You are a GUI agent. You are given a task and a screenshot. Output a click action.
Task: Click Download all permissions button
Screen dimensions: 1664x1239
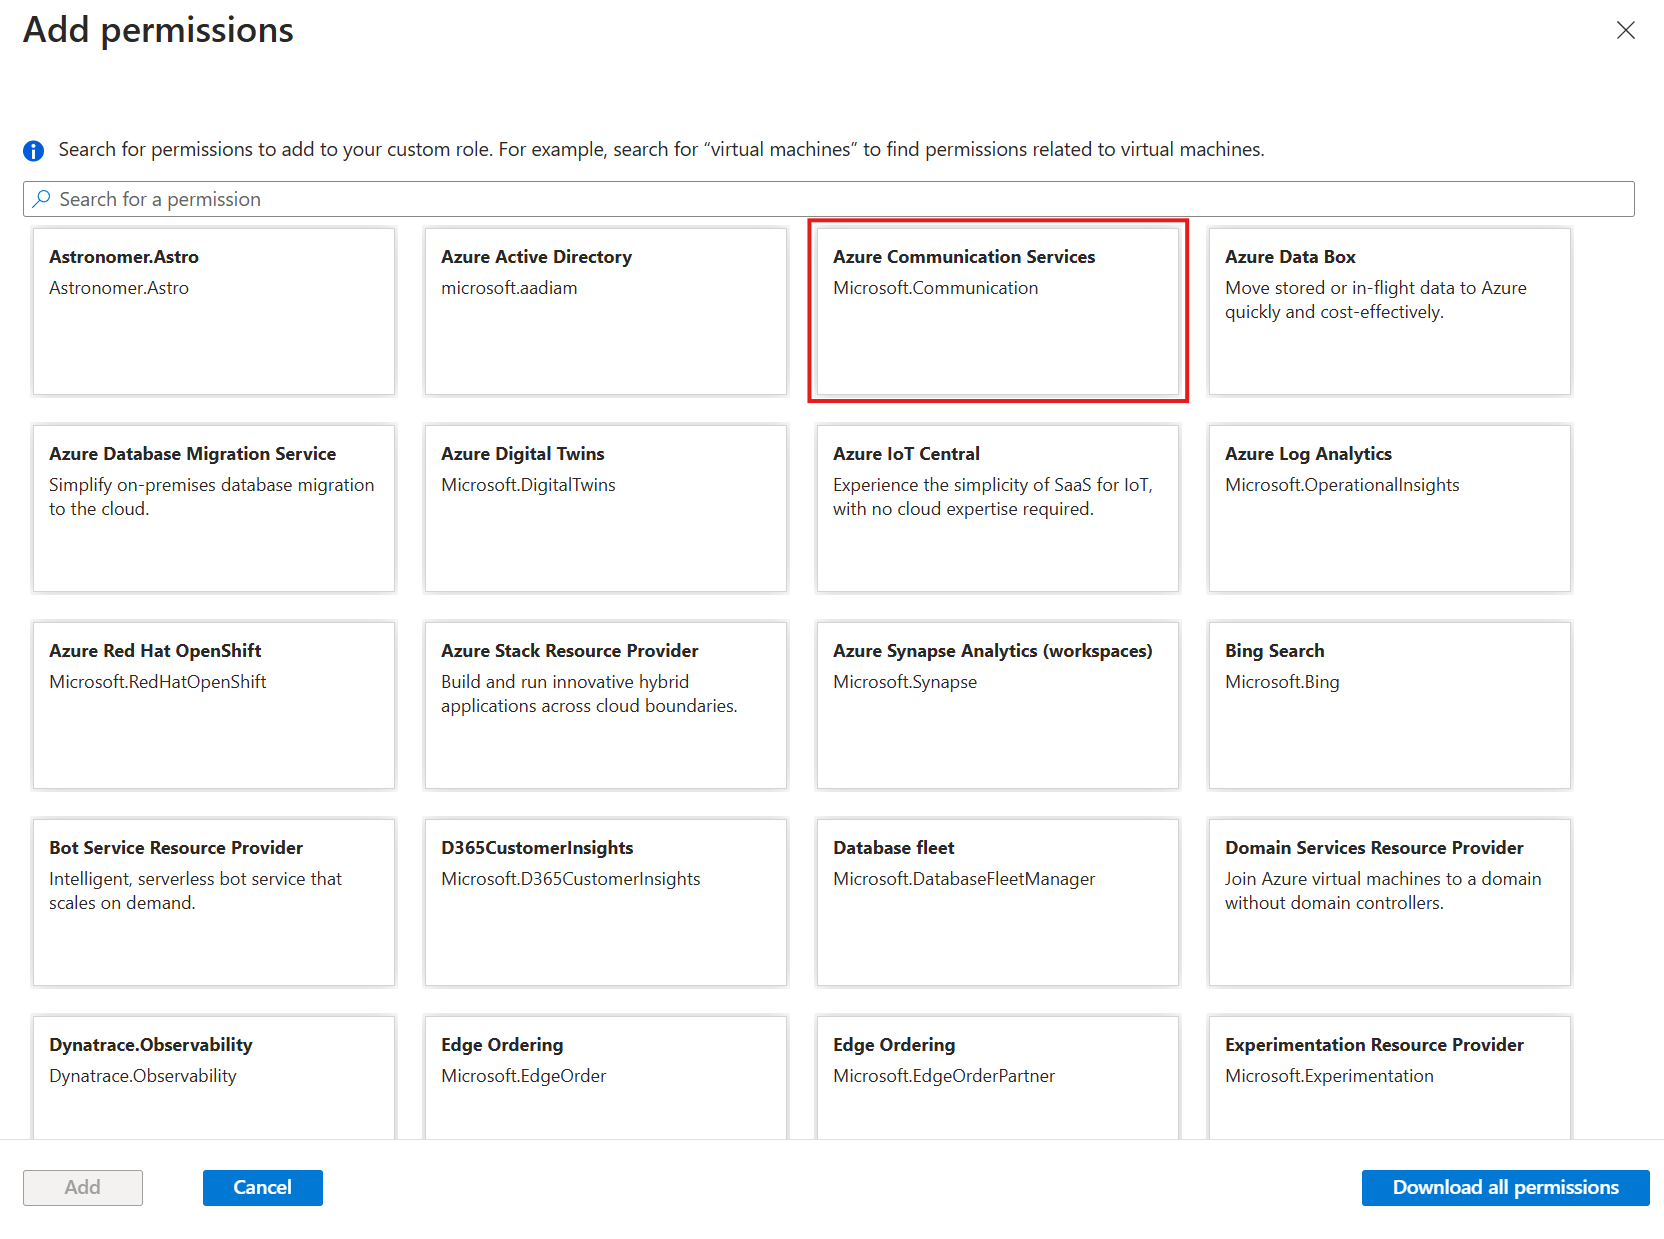(x=1505, y=1188)
